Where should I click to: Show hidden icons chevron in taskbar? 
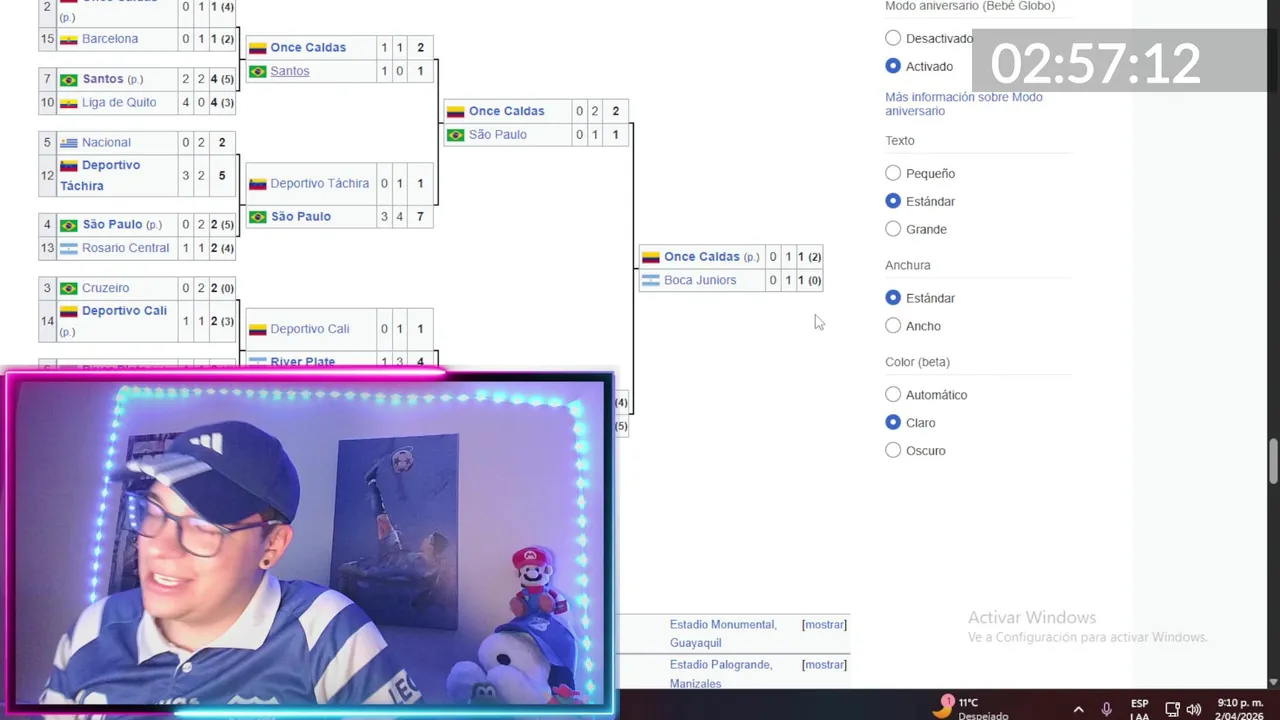coord(1078,709)
